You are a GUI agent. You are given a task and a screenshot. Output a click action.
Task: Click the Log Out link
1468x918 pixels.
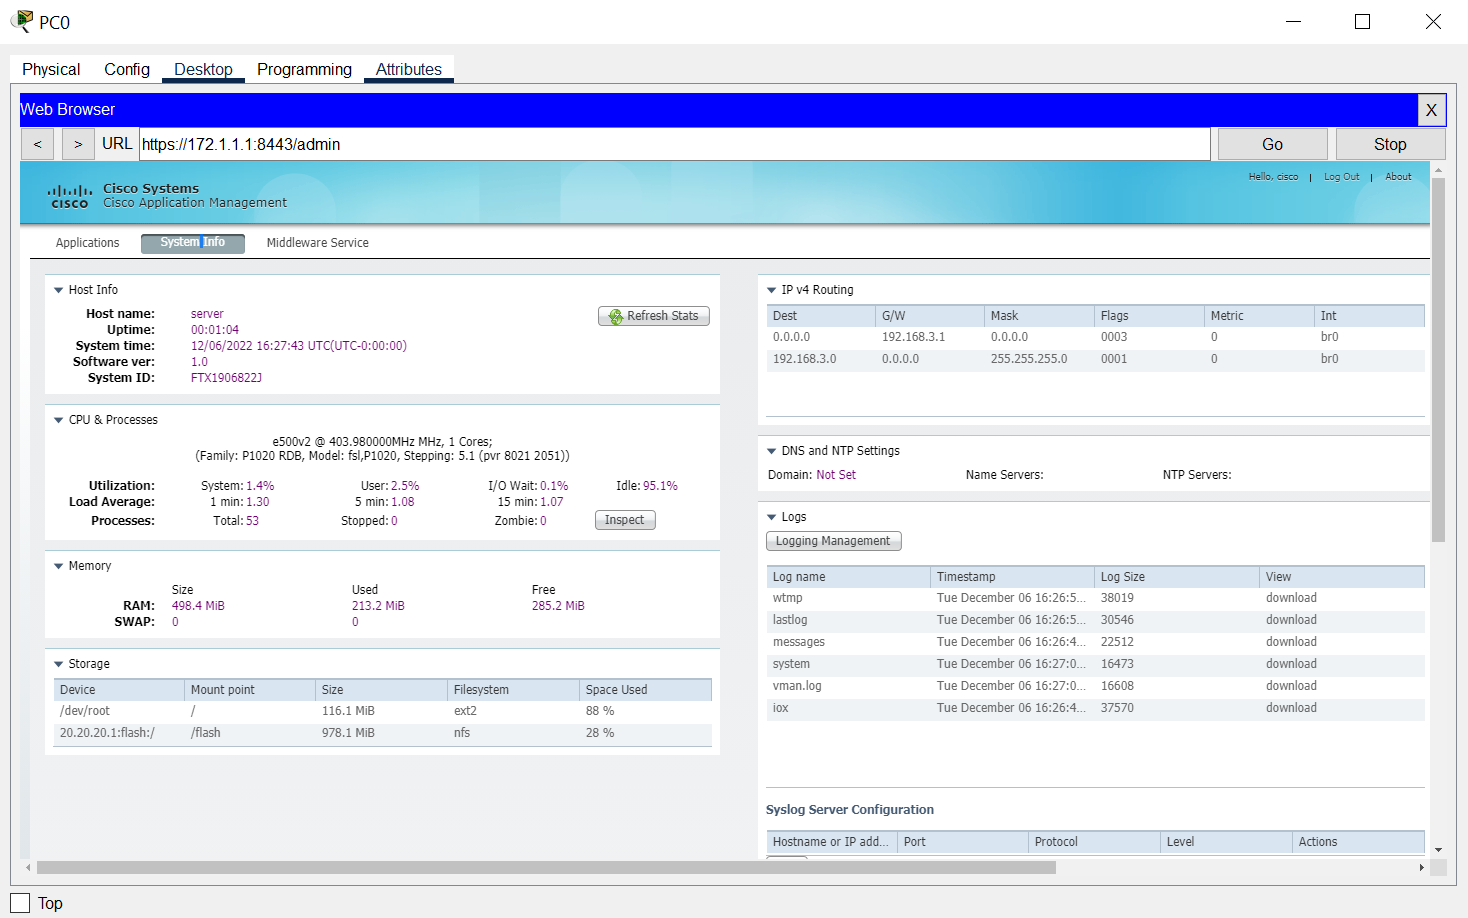pos(1341,176)
